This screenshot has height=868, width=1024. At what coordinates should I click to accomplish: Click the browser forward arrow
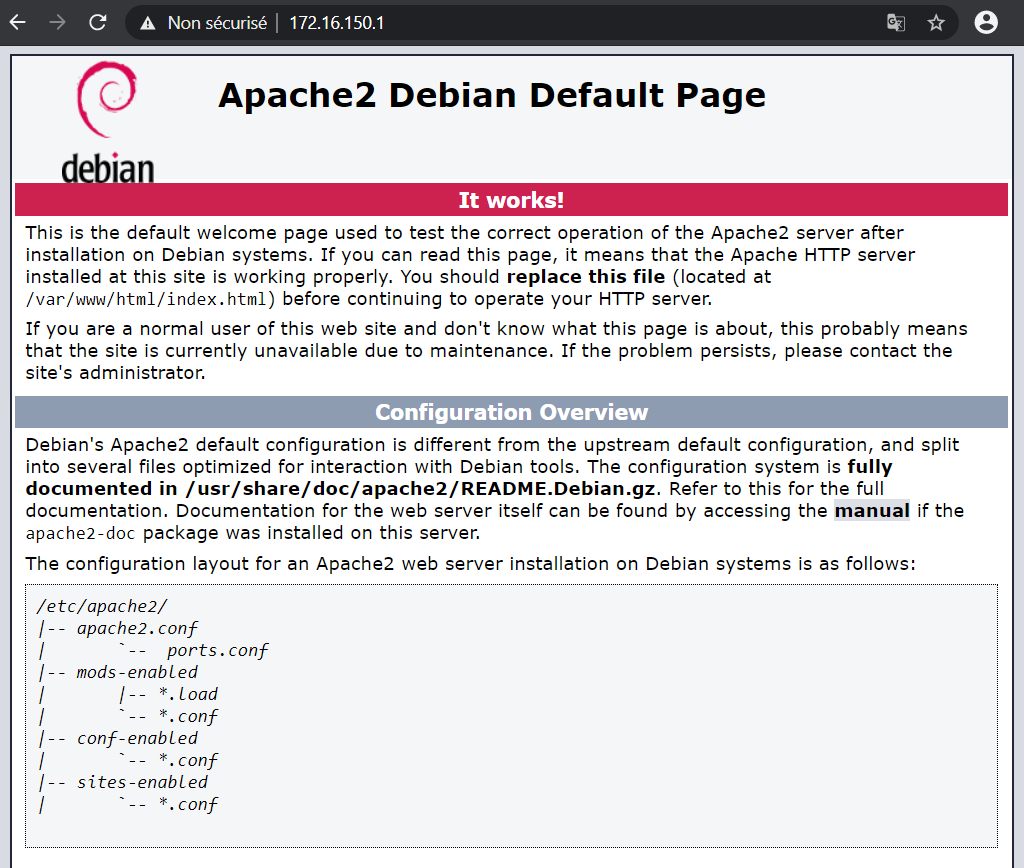(57, 22)
